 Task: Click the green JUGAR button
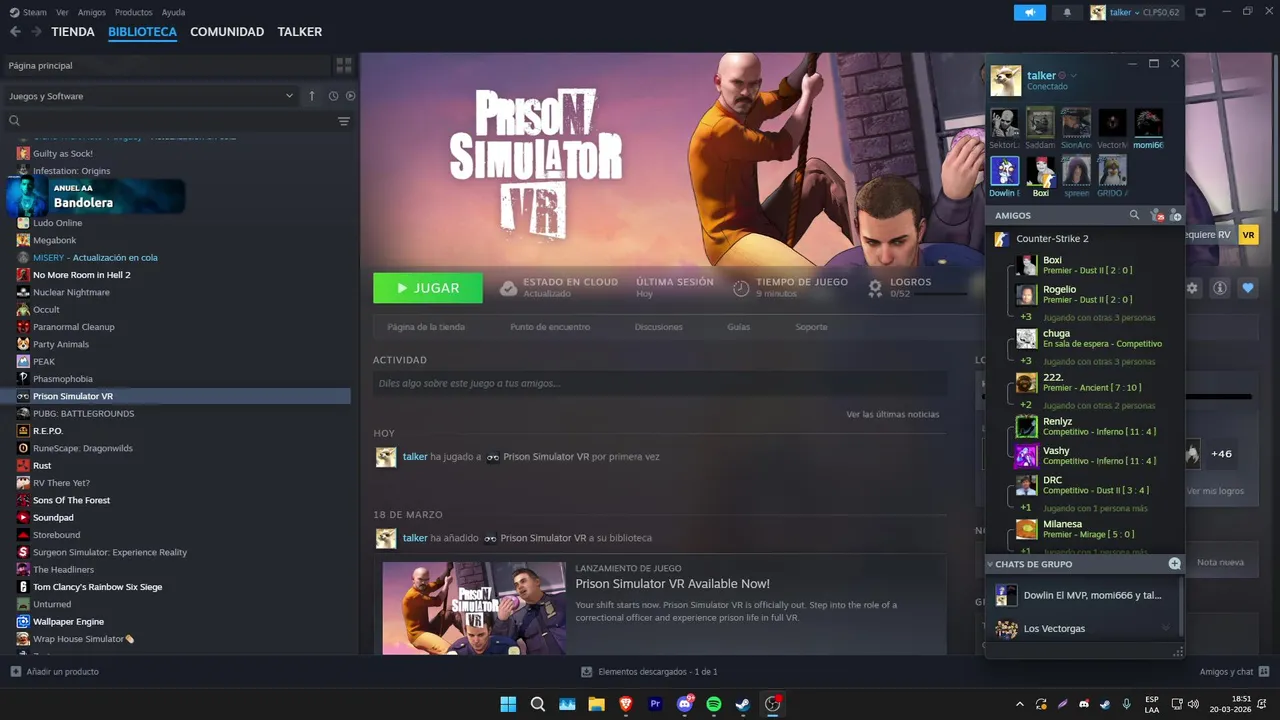tap(428, 288)
